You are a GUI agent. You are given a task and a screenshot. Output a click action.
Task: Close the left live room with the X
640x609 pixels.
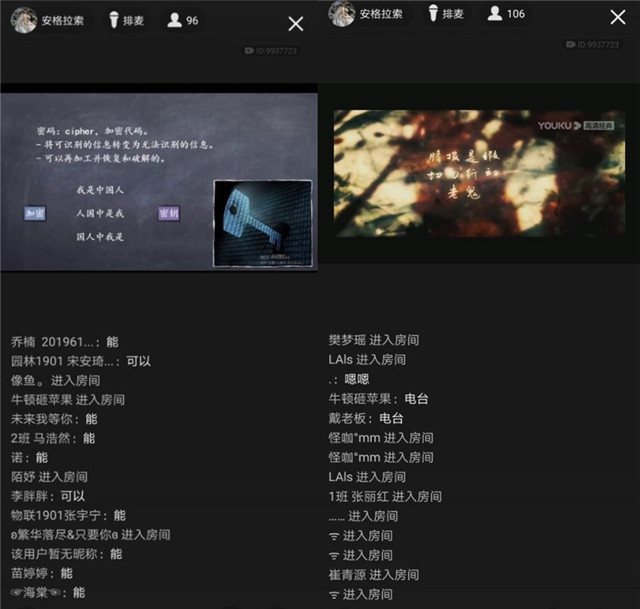[296, 24]
